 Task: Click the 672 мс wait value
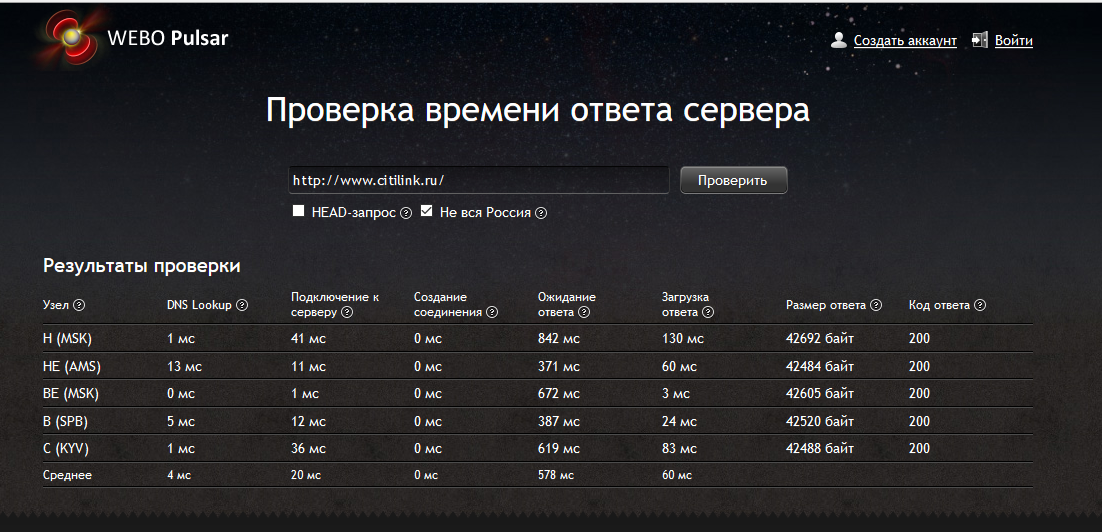tap(559, 394)
